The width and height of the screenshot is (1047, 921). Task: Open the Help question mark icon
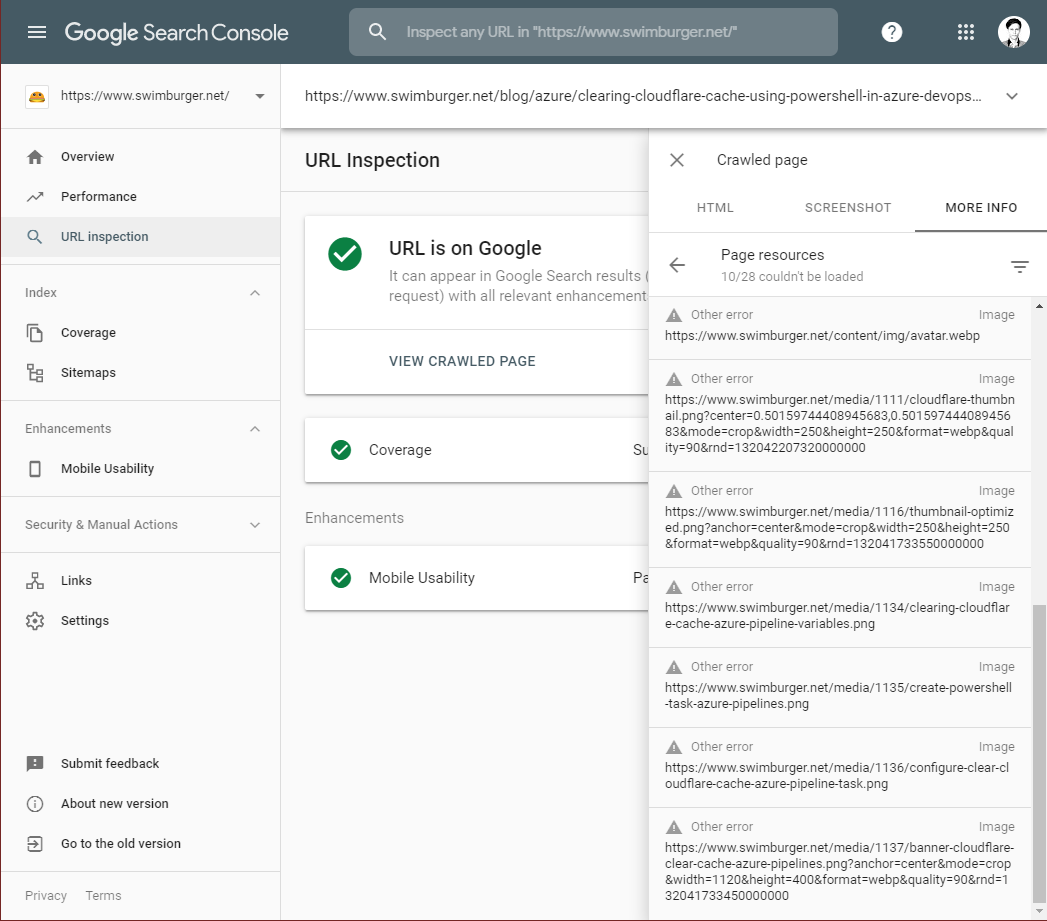tap(891, 32)
